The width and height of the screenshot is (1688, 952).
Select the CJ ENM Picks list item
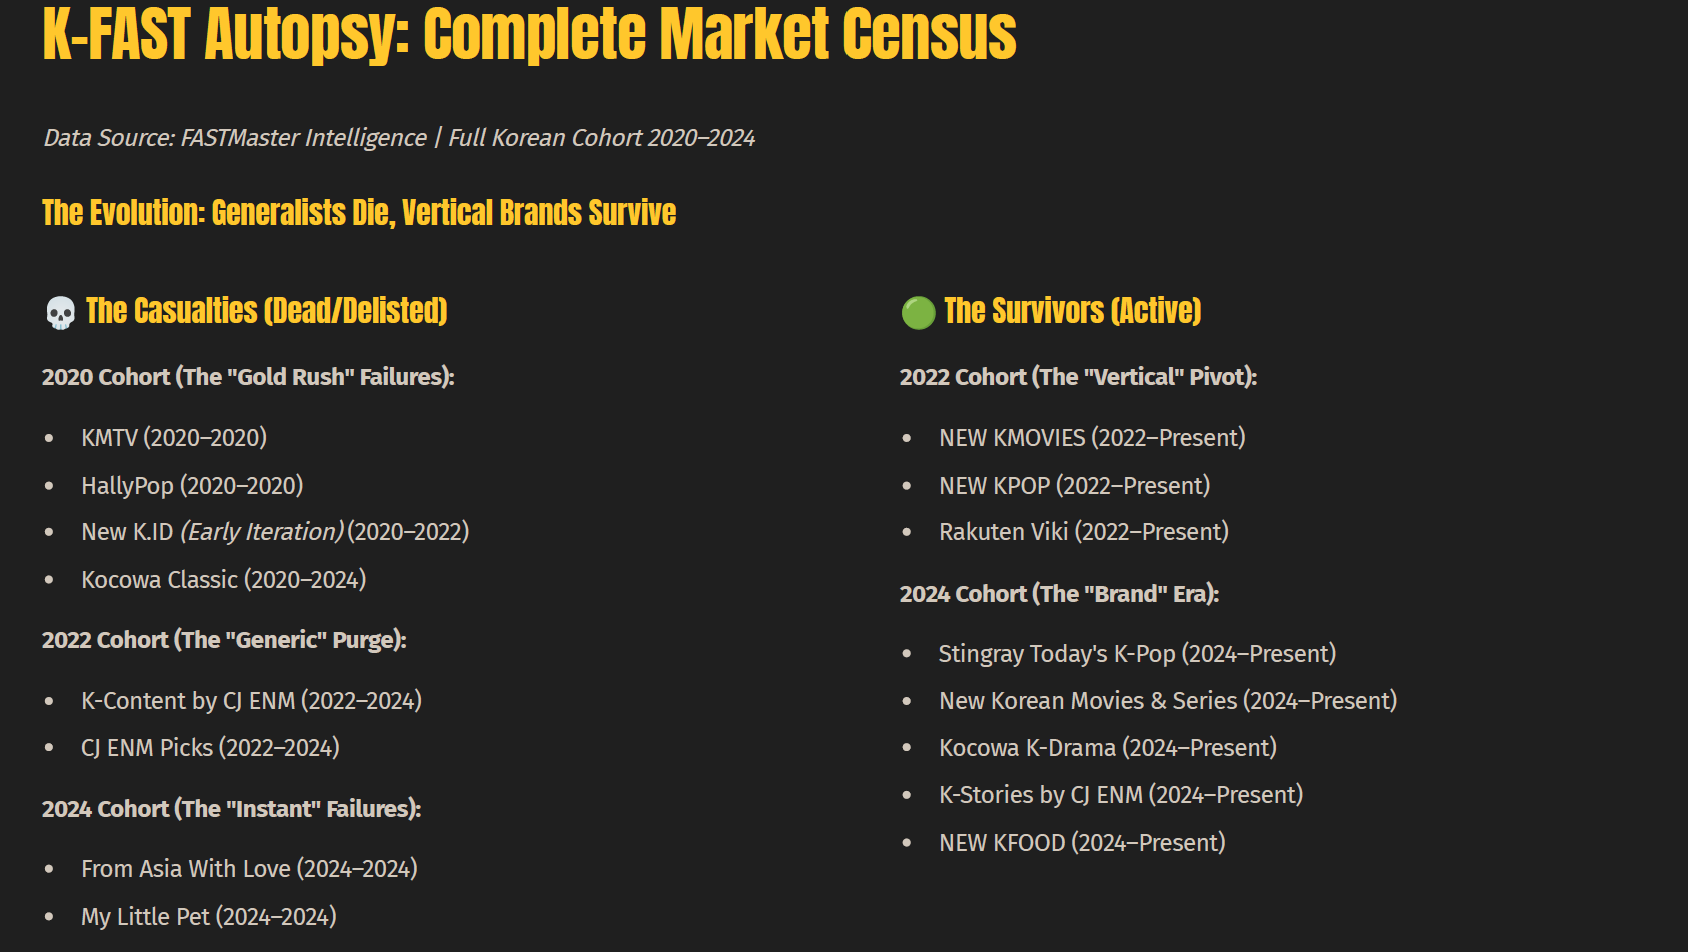[x=210, y=748]
